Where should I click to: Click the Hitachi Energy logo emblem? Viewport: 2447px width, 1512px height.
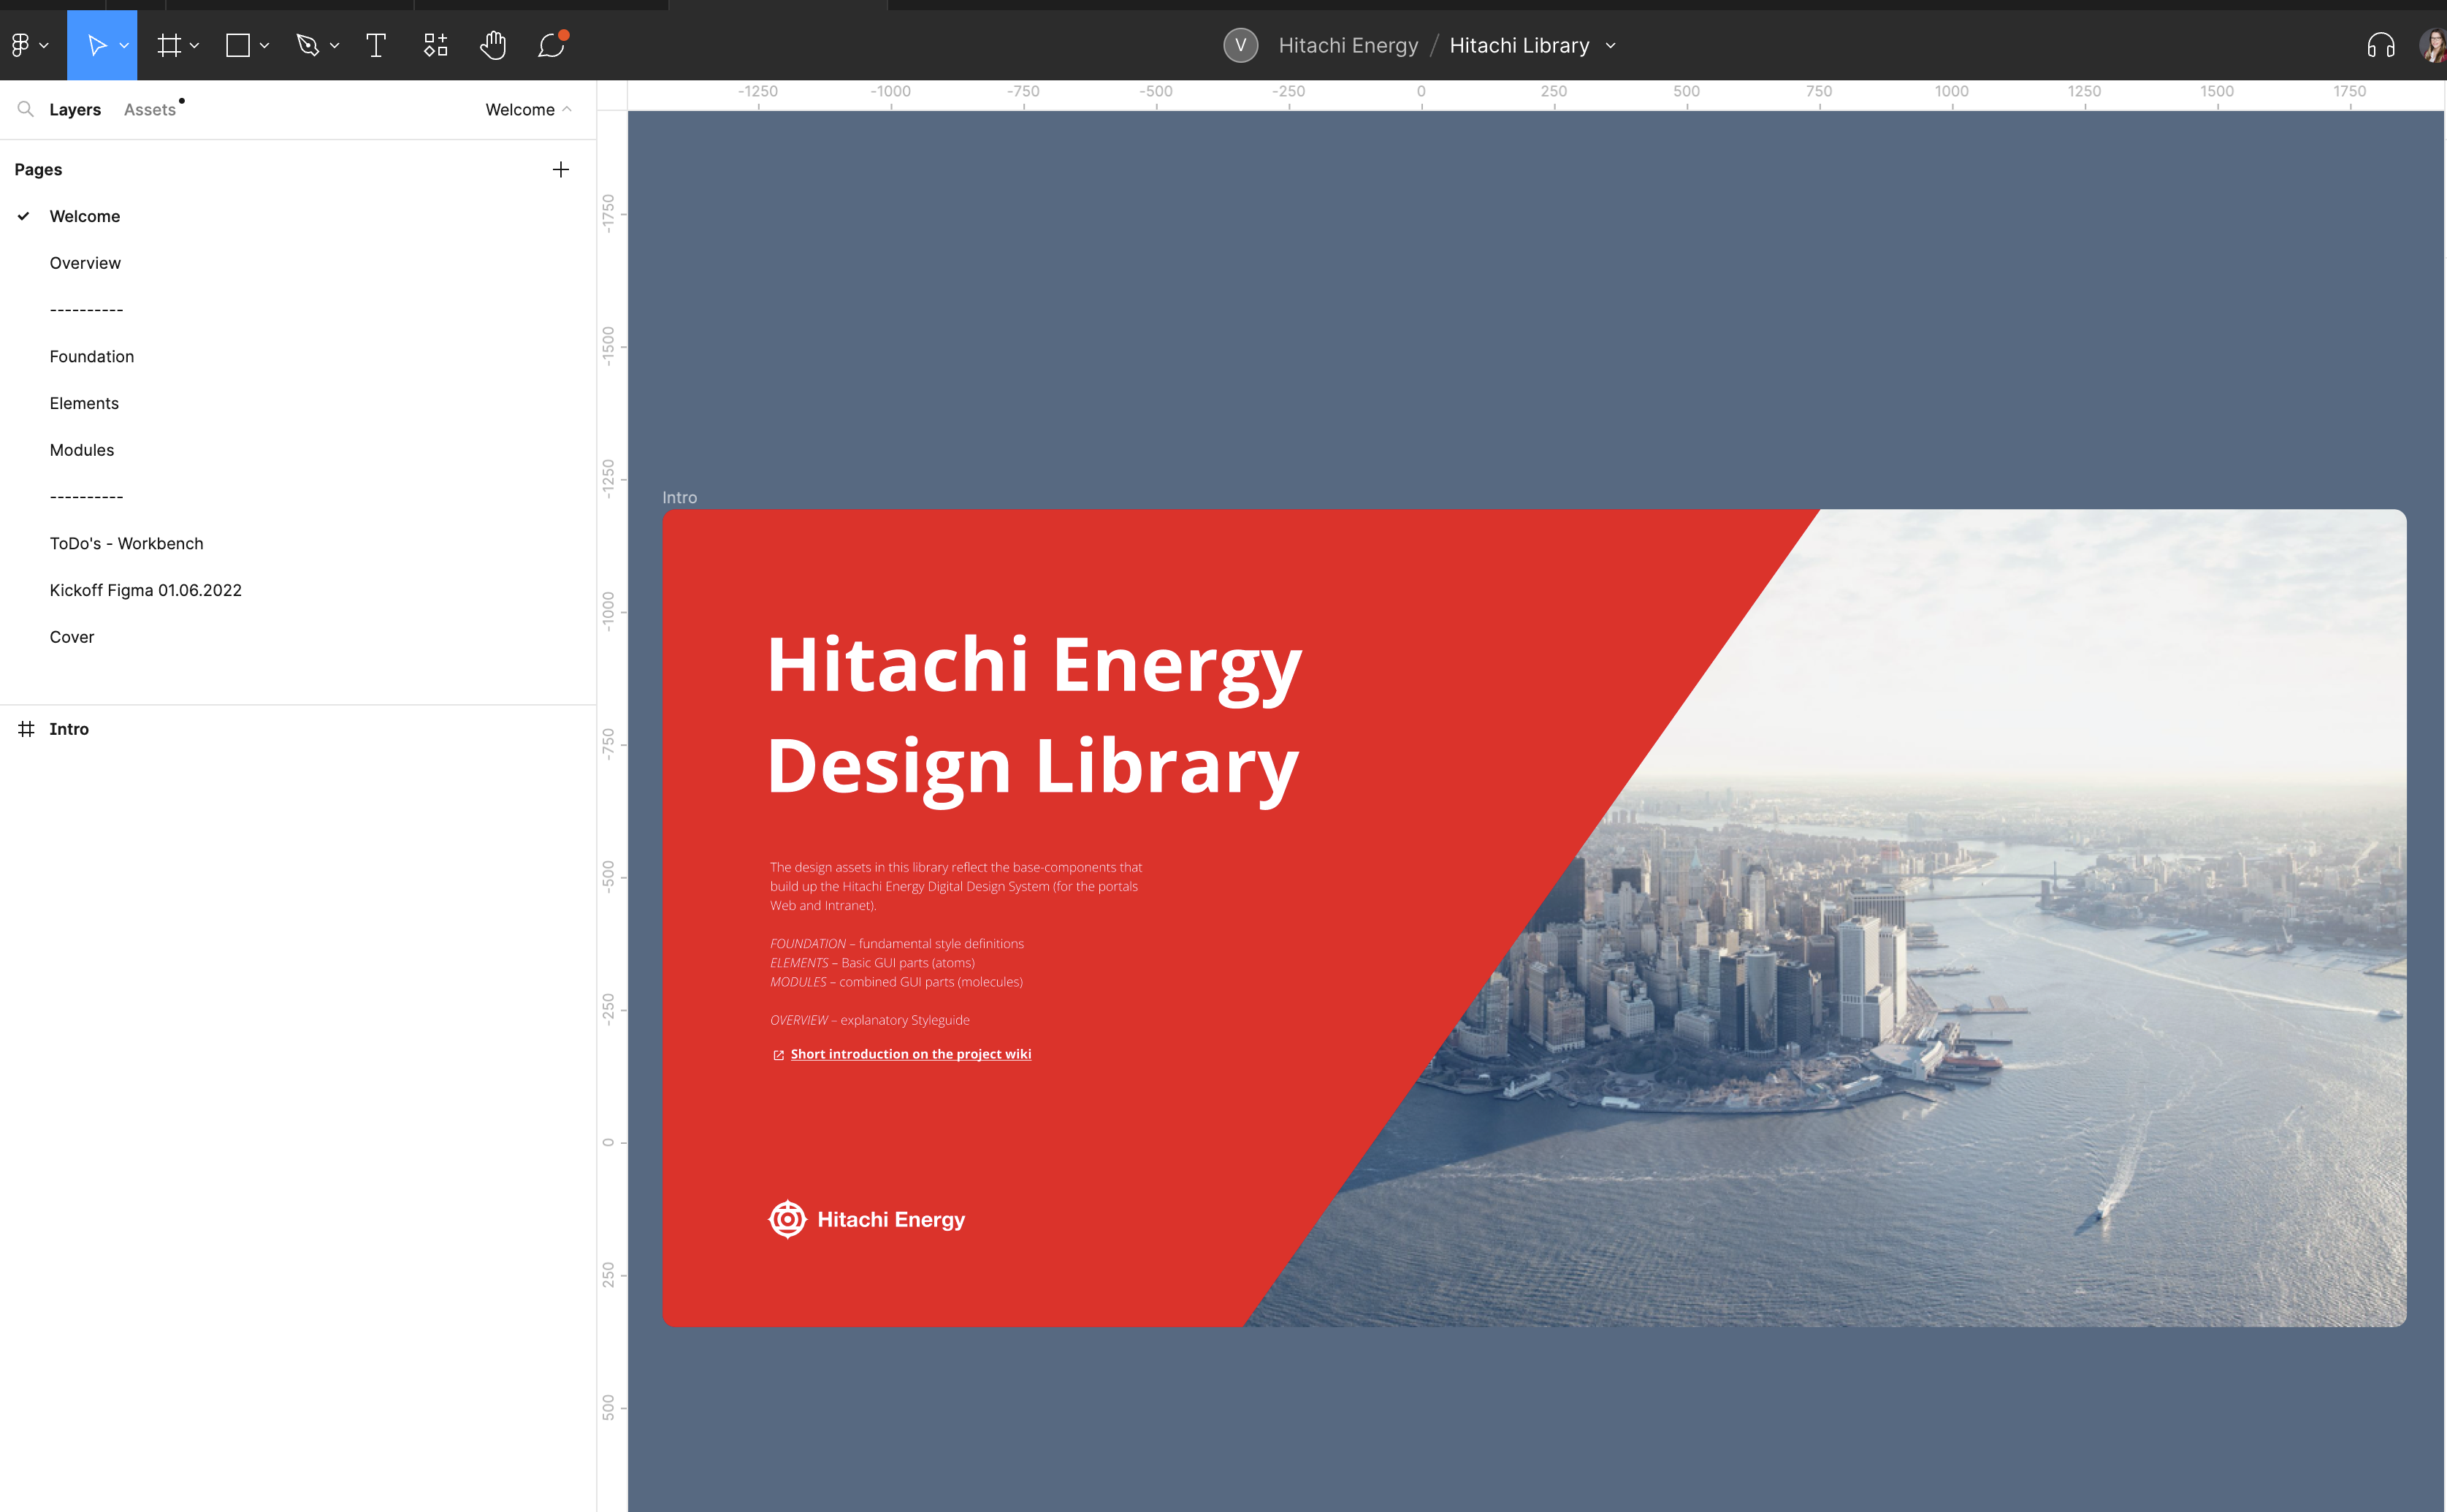coord(787,1219)
